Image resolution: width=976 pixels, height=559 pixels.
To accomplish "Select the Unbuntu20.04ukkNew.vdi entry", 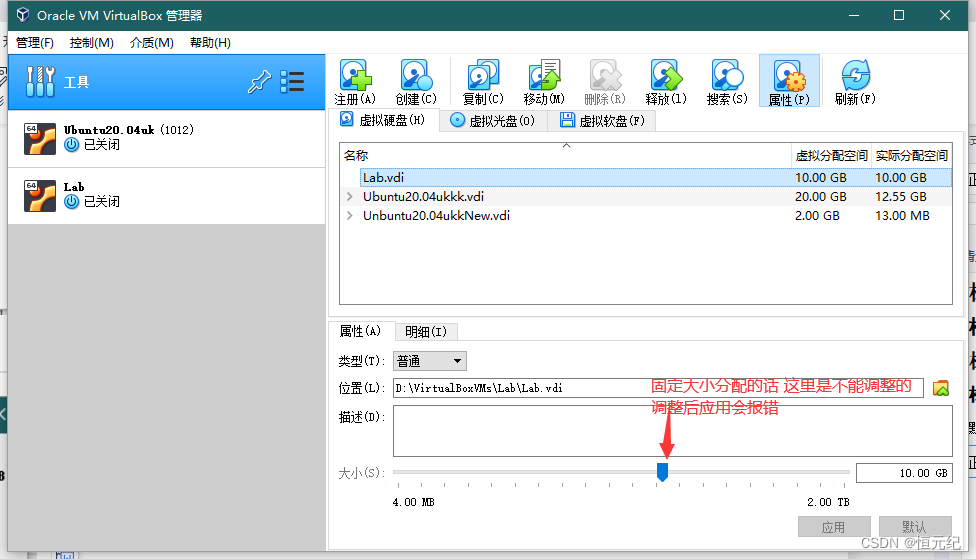I will click(436, 215).
